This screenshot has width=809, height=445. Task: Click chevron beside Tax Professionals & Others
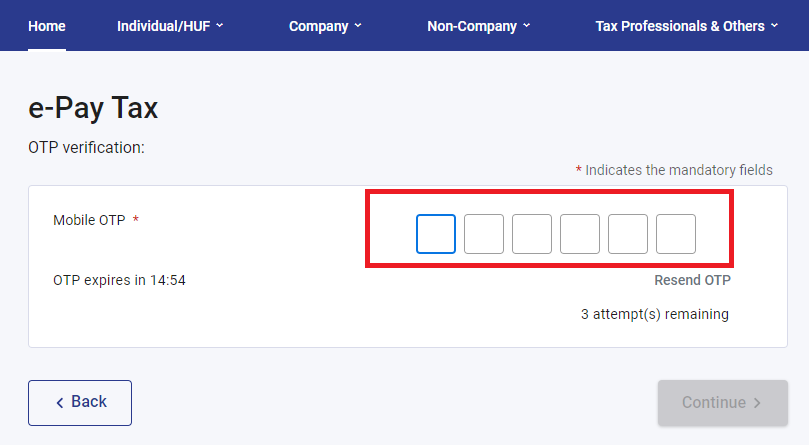coord(774,26)
